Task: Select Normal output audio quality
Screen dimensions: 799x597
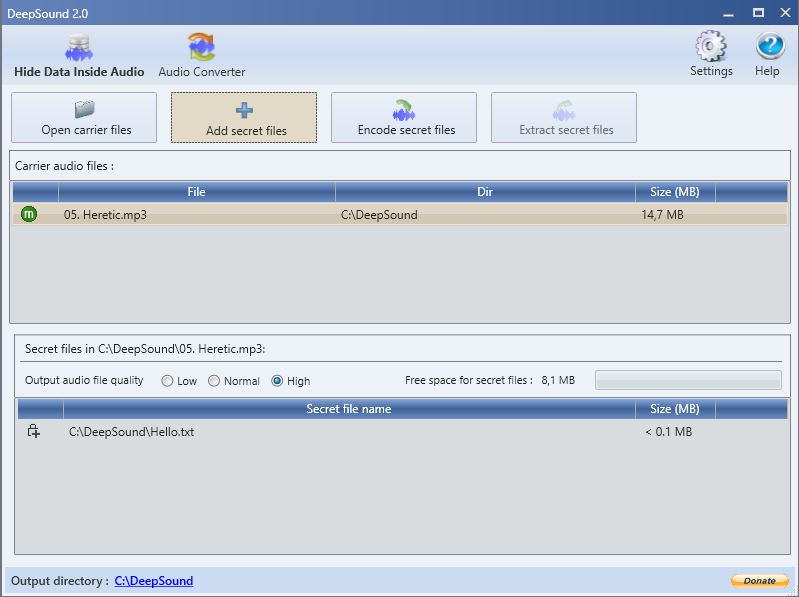Action: click(x=214, y=381)
